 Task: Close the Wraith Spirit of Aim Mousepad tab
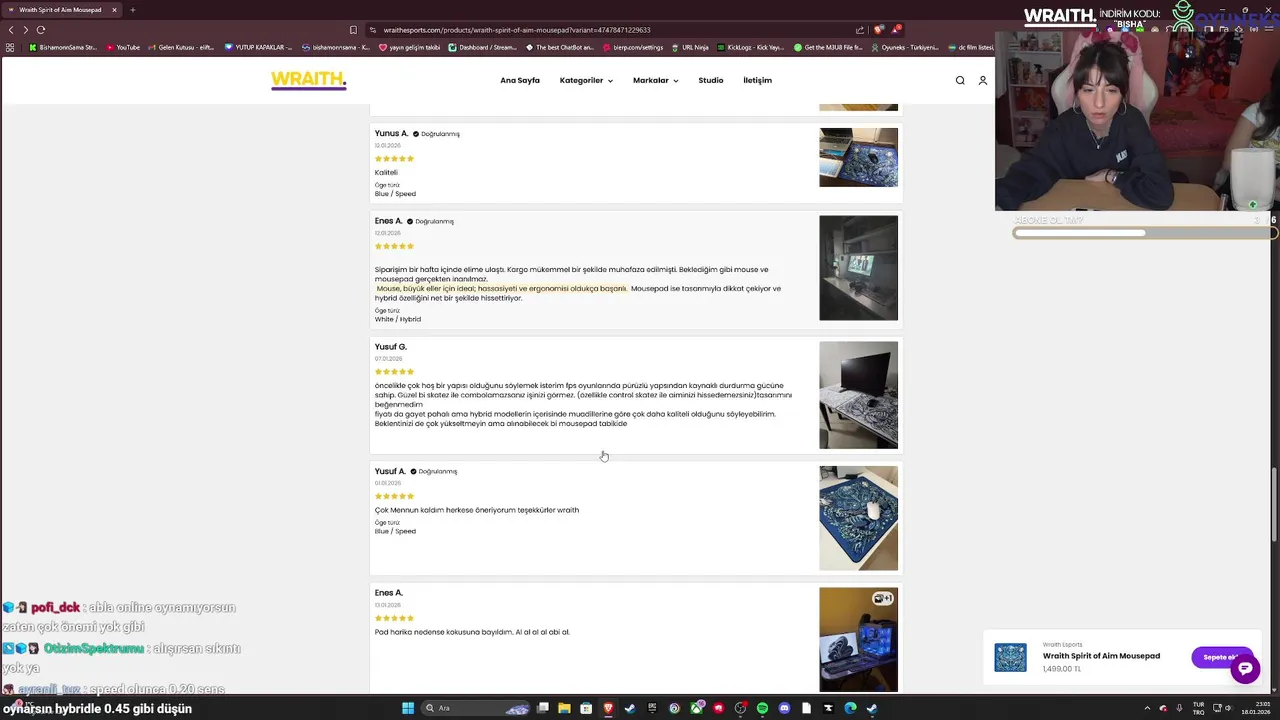coord(114,10)
